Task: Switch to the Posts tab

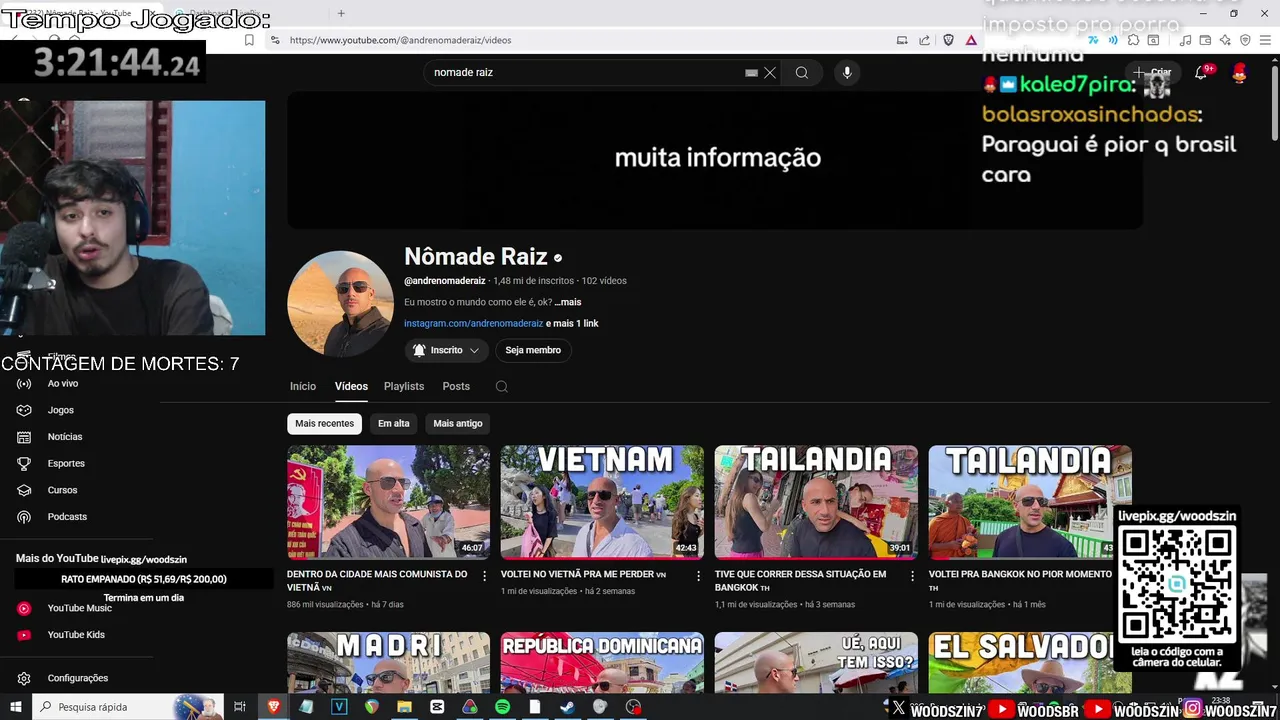Action: 456,386
